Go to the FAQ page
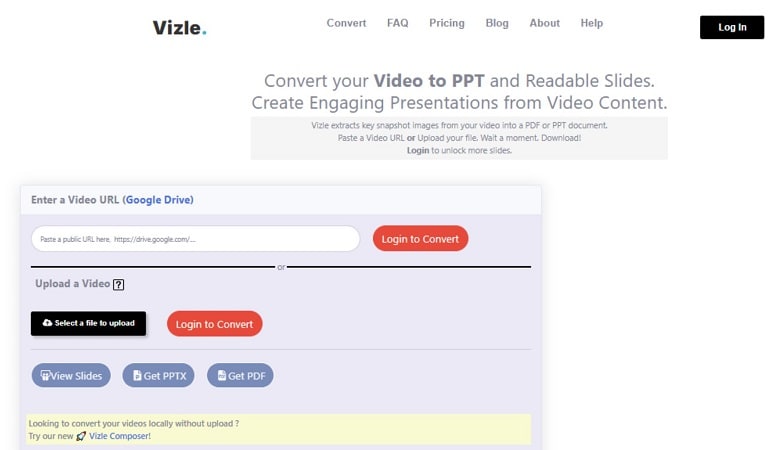Image resolution: width=769 pixels, height=450 pixels. click(397, 23)
